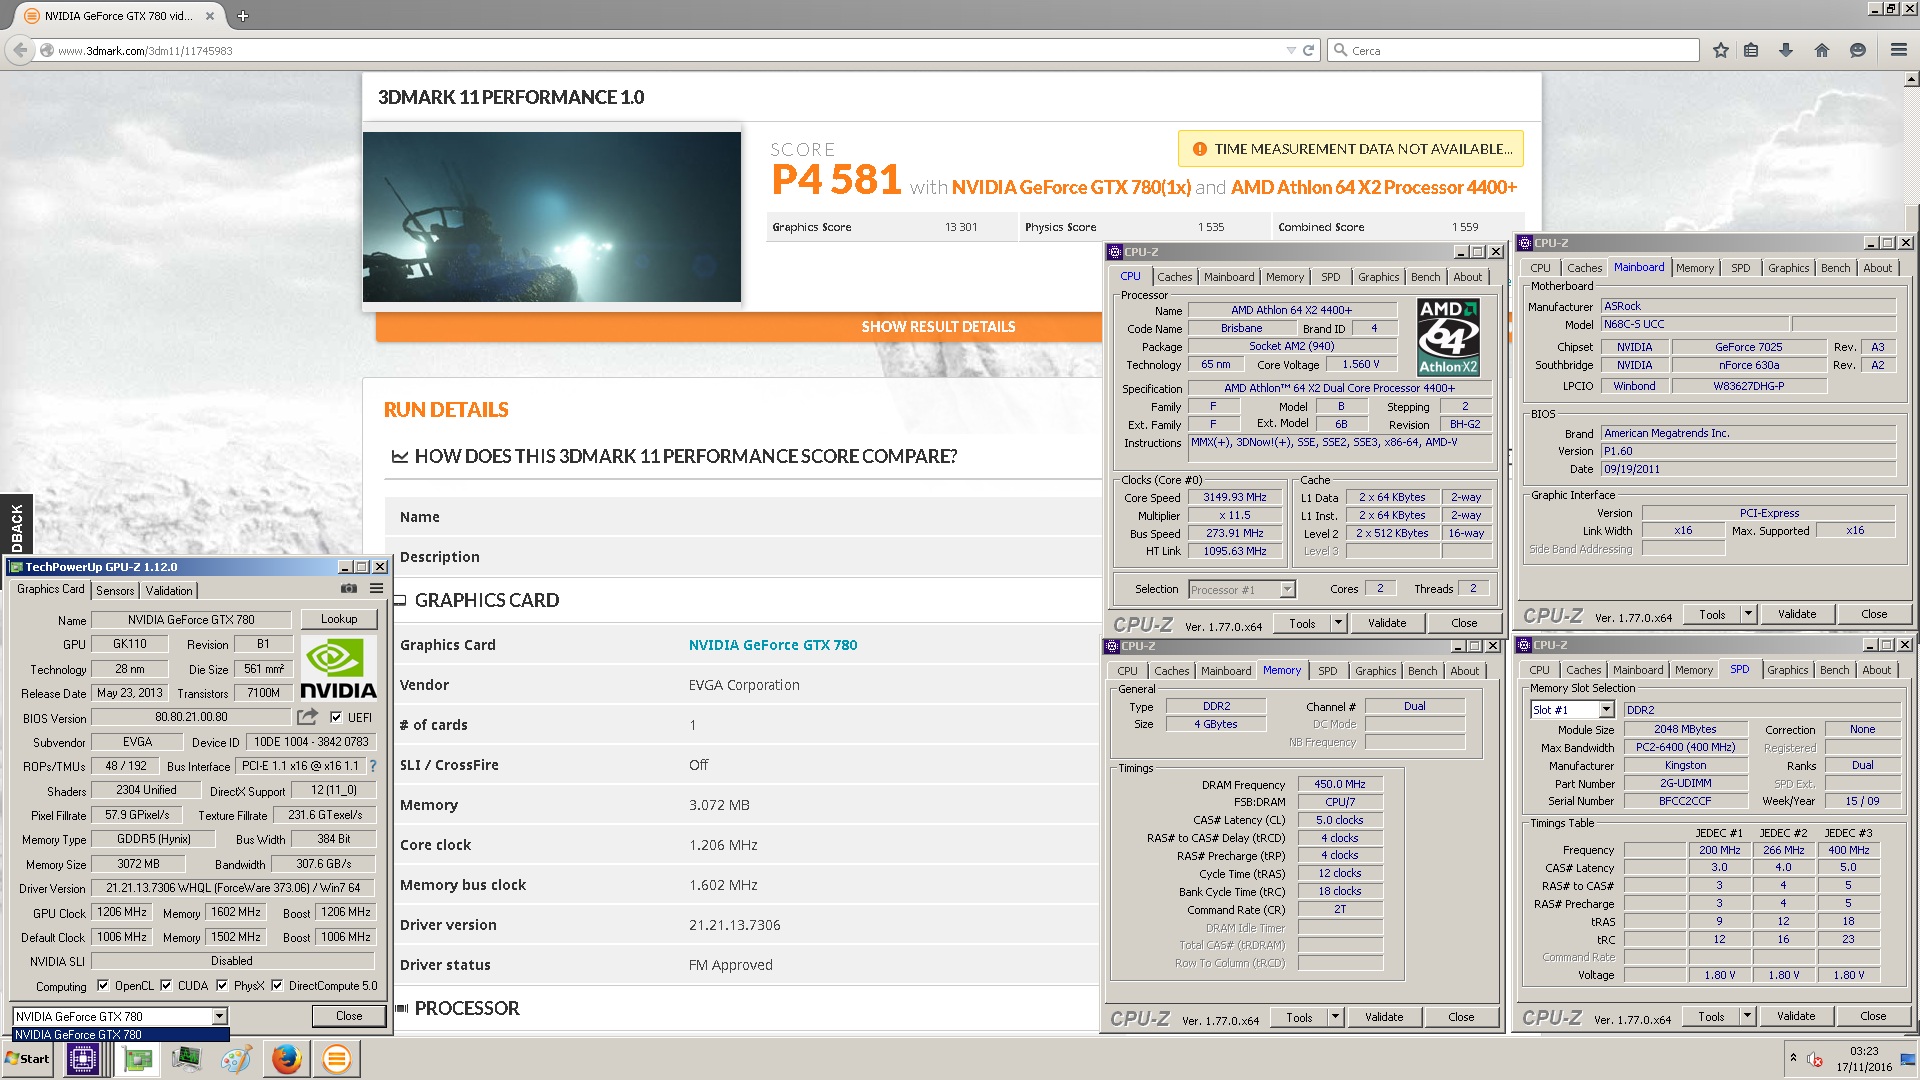This screenshot has width=1920, height=1080.
Task: Click the GPU-Z graphics card taskbar icon
Action: click(x=138, y=1059)
